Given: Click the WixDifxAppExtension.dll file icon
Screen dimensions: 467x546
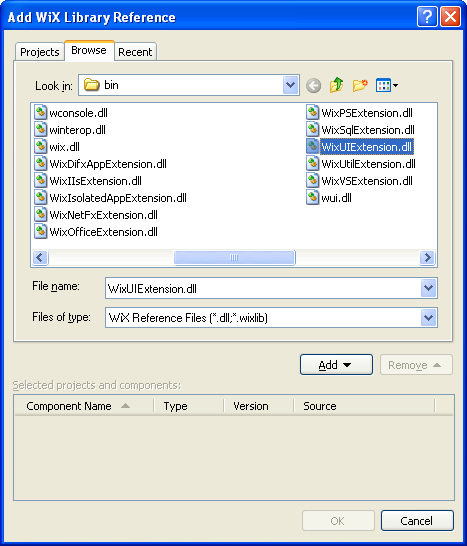Looking at the screenshot, I should (40, 164).
